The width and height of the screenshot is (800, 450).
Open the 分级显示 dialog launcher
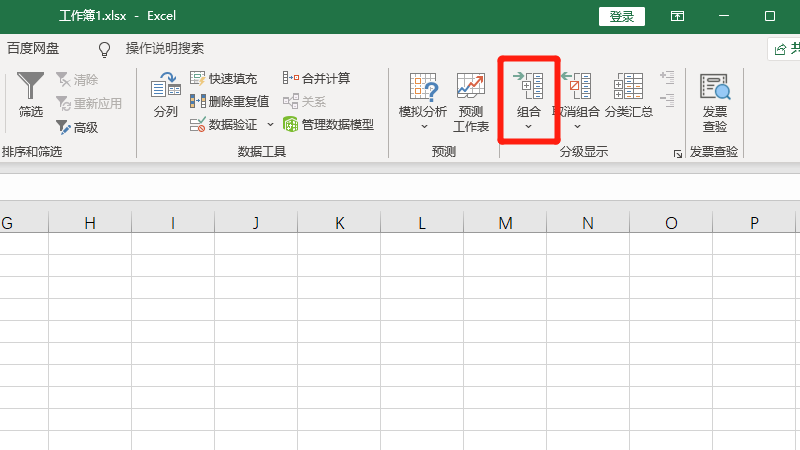(677, 154)
